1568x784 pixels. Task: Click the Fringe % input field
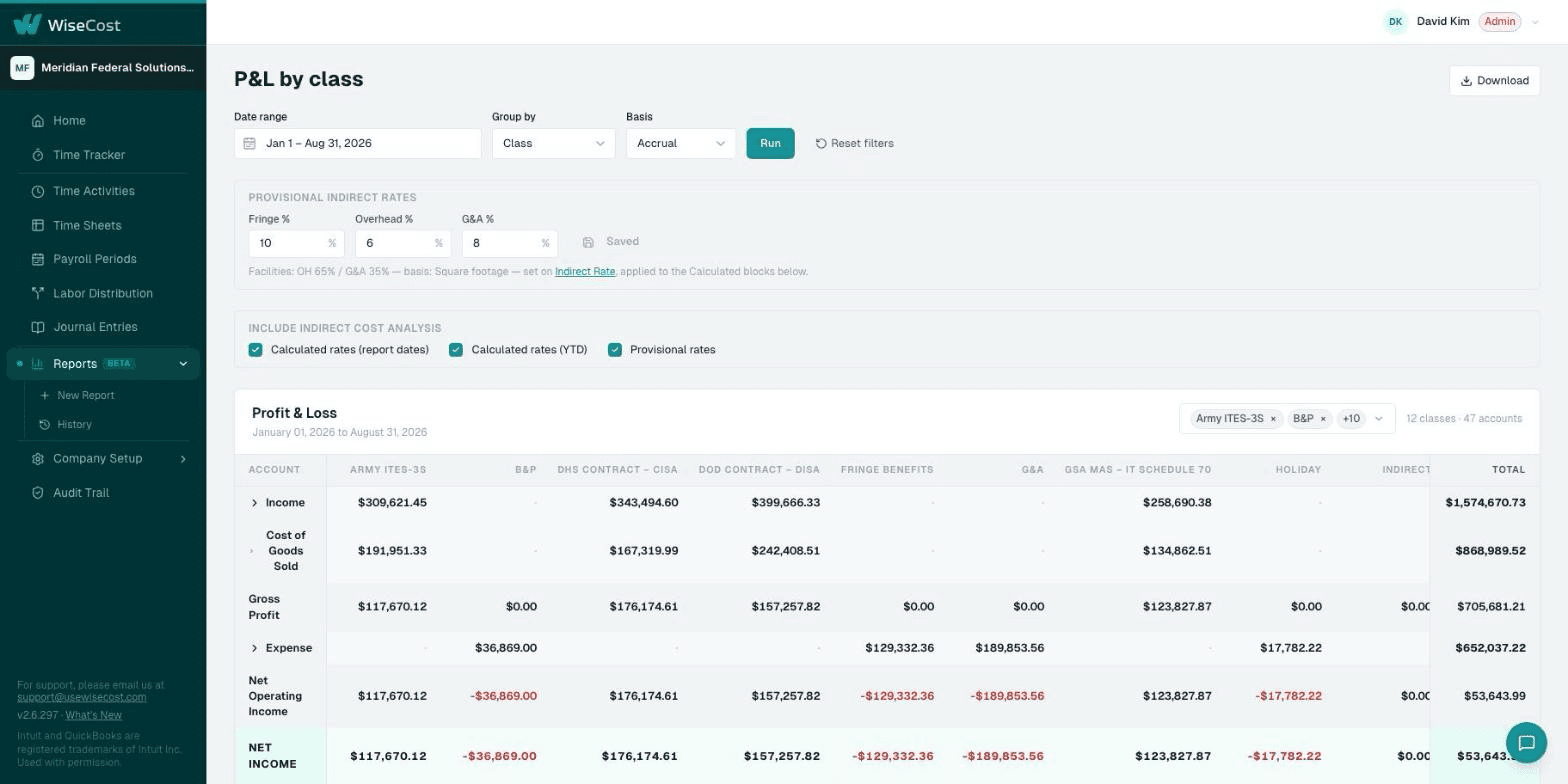pos(296,243)
